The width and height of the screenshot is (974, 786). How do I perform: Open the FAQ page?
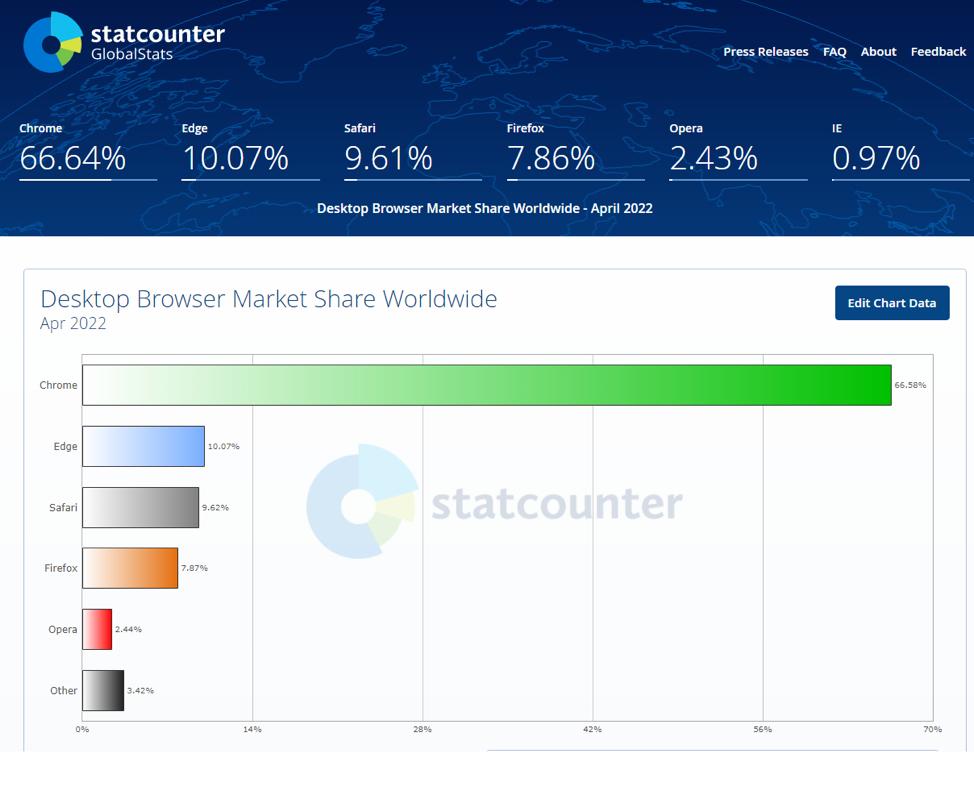point(834,52)
